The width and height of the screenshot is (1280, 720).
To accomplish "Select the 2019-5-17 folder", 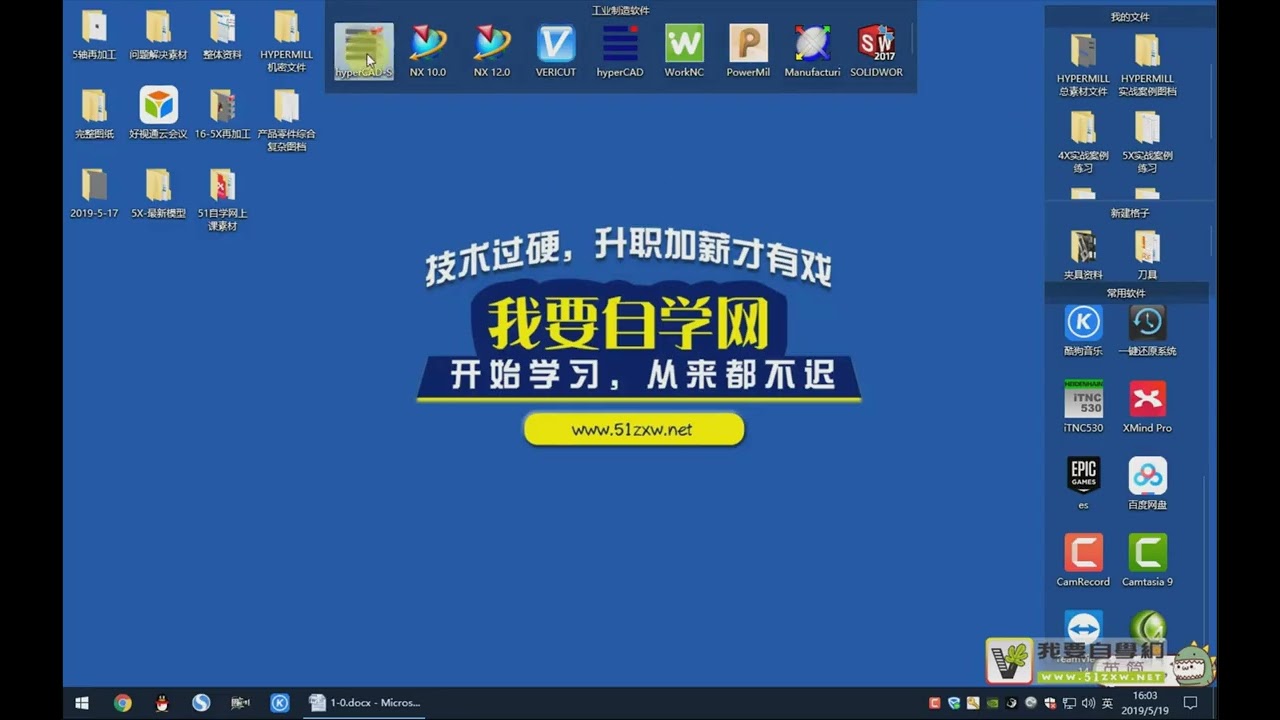I will pyautogui.click(x=94, y=193).
